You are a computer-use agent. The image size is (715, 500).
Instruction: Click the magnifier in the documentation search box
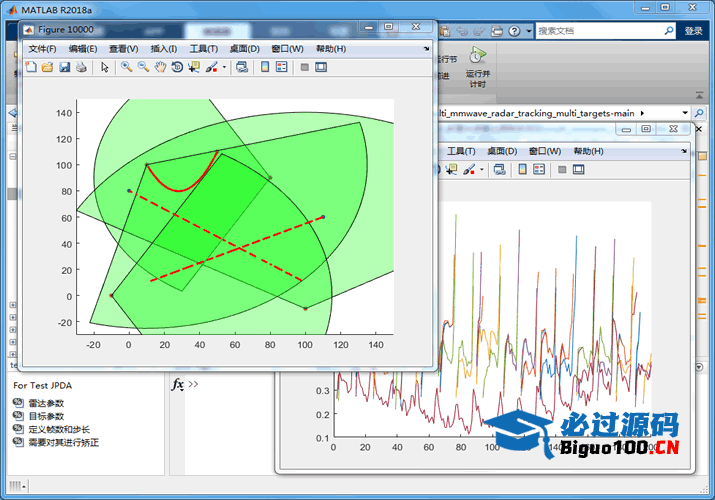pyautogui.click(x=669, y=31)
